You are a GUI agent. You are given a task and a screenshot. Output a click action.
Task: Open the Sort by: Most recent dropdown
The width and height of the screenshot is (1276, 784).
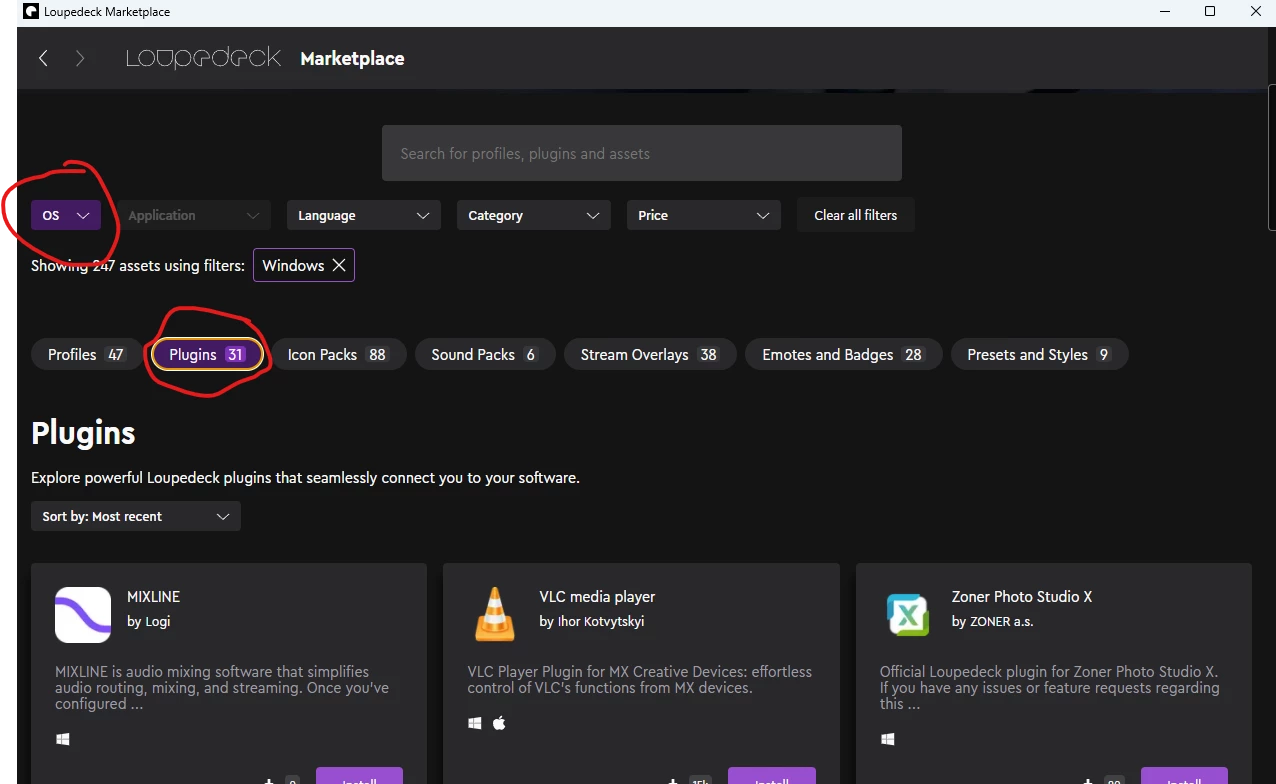(x=136, y=516)
